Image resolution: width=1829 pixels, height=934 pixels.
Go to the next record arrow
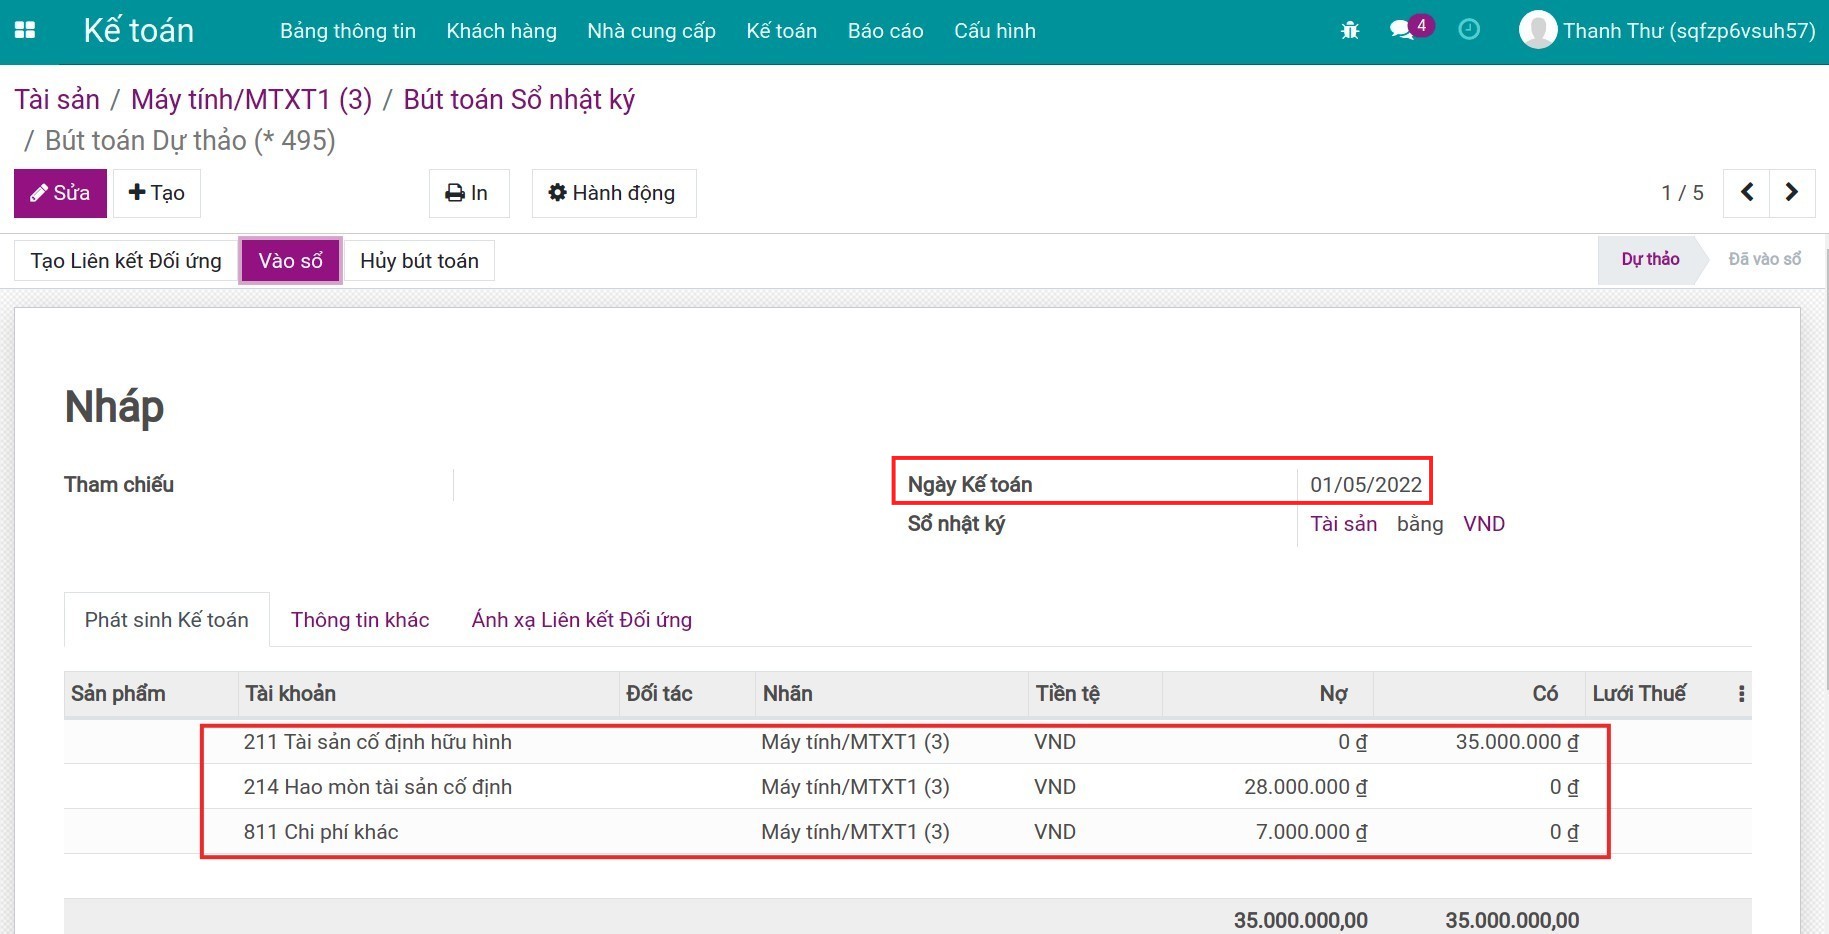point(1792,192)
